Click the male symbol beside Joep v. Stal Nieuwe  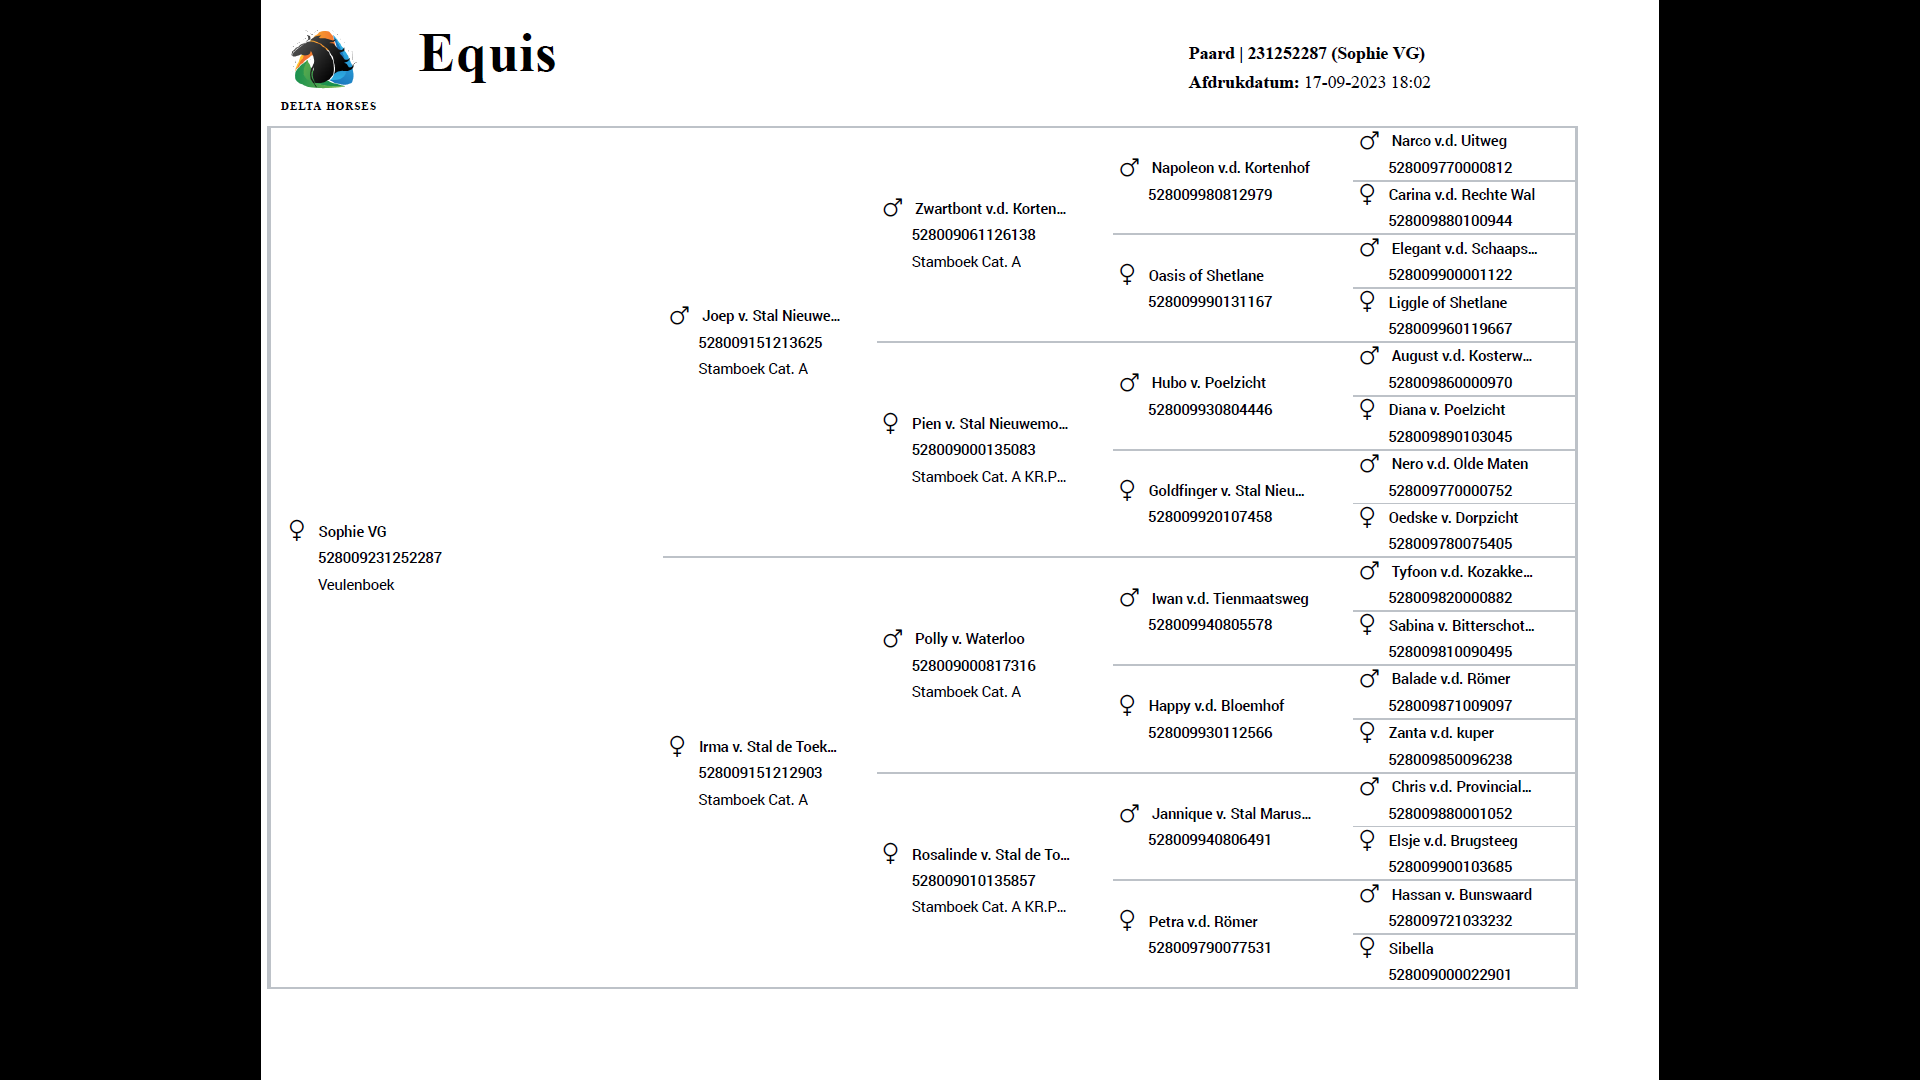[x=679, y=315]
